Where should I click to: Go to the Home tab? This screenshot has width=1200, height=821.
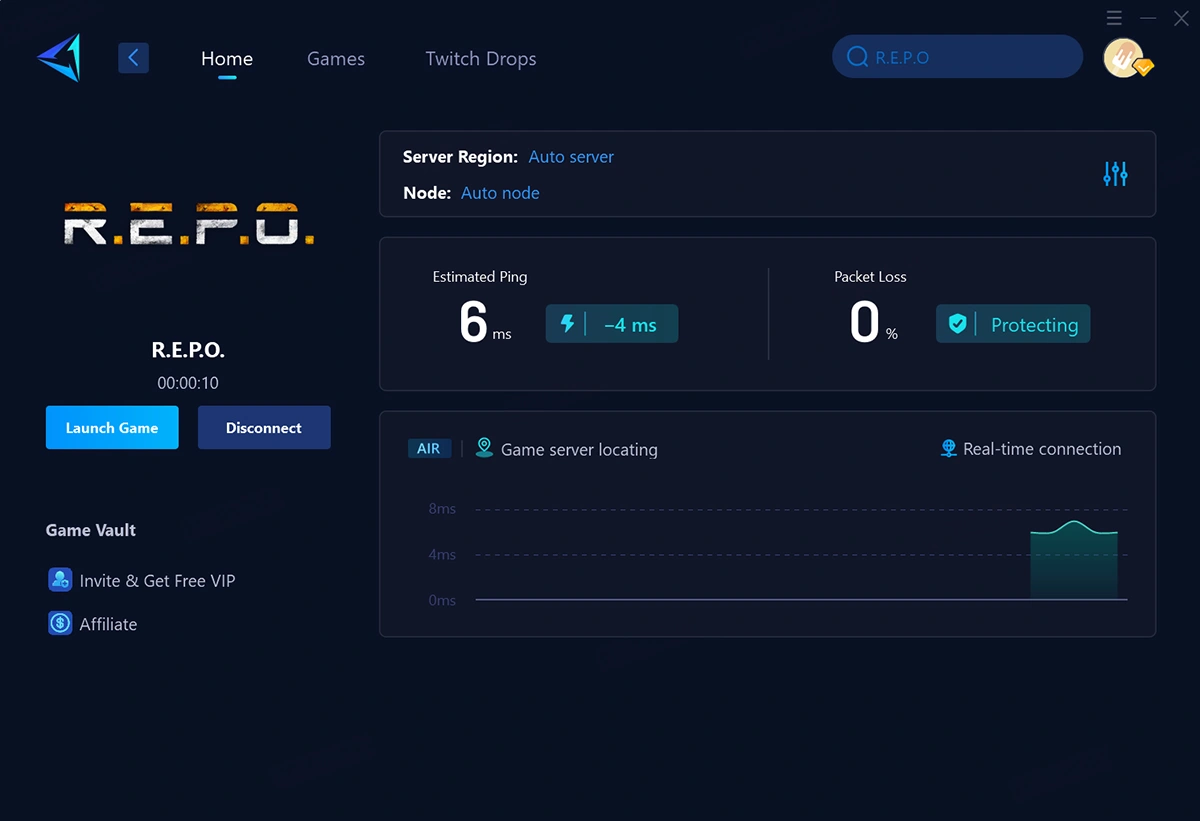[x=227, y=59]
